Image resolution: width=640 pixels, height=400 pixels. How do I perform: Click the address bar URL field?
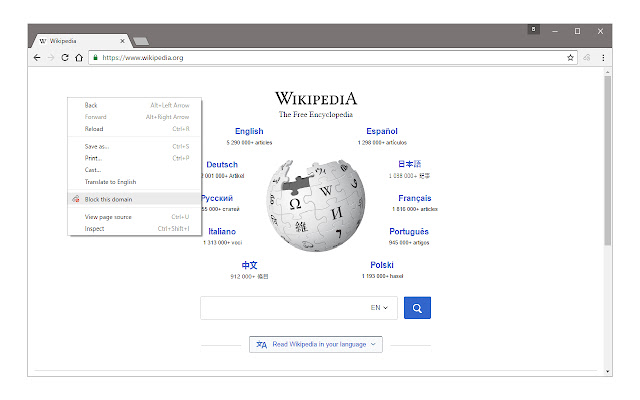[331, 58]
